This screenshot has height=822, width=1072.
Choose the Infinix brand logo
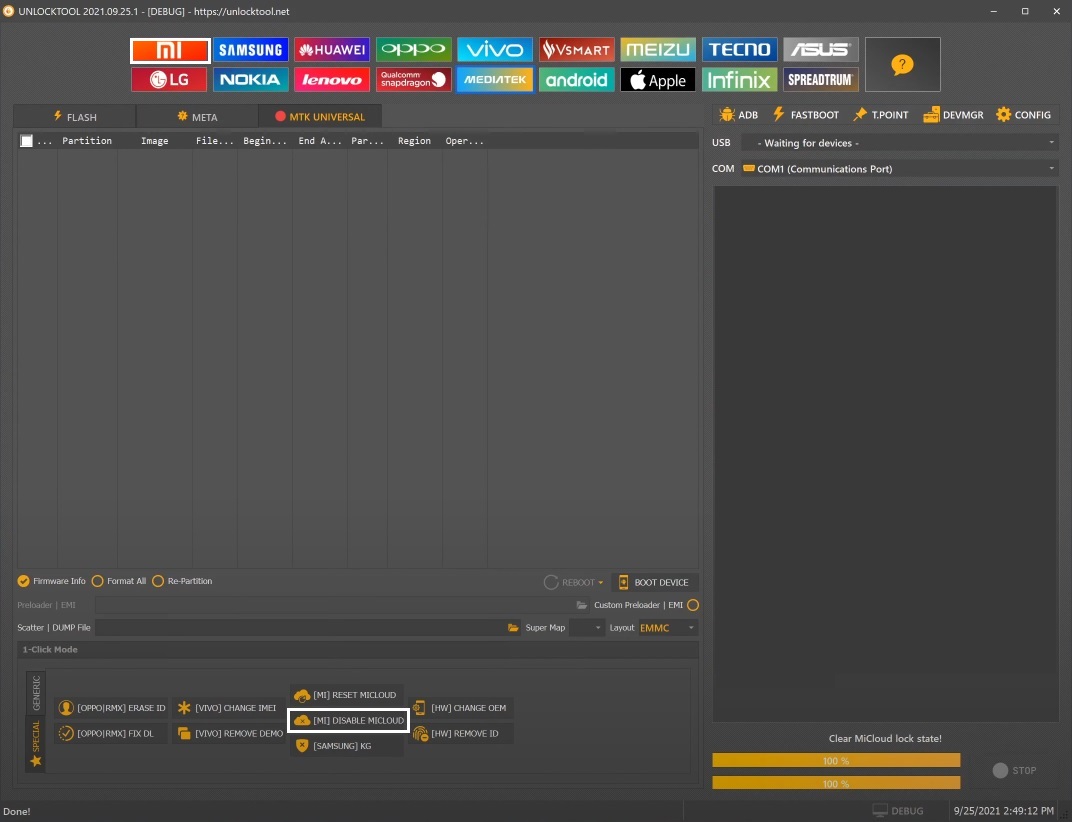tap(739, 79)
